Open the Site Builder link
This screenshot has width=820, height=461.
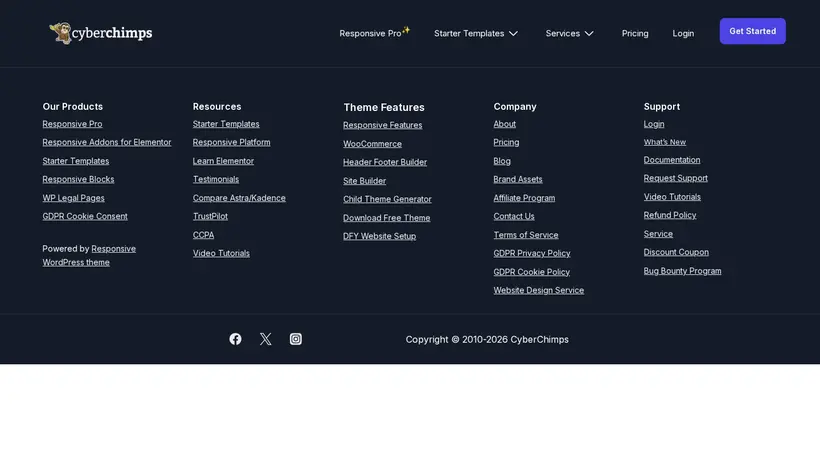[x=365, y=181]
